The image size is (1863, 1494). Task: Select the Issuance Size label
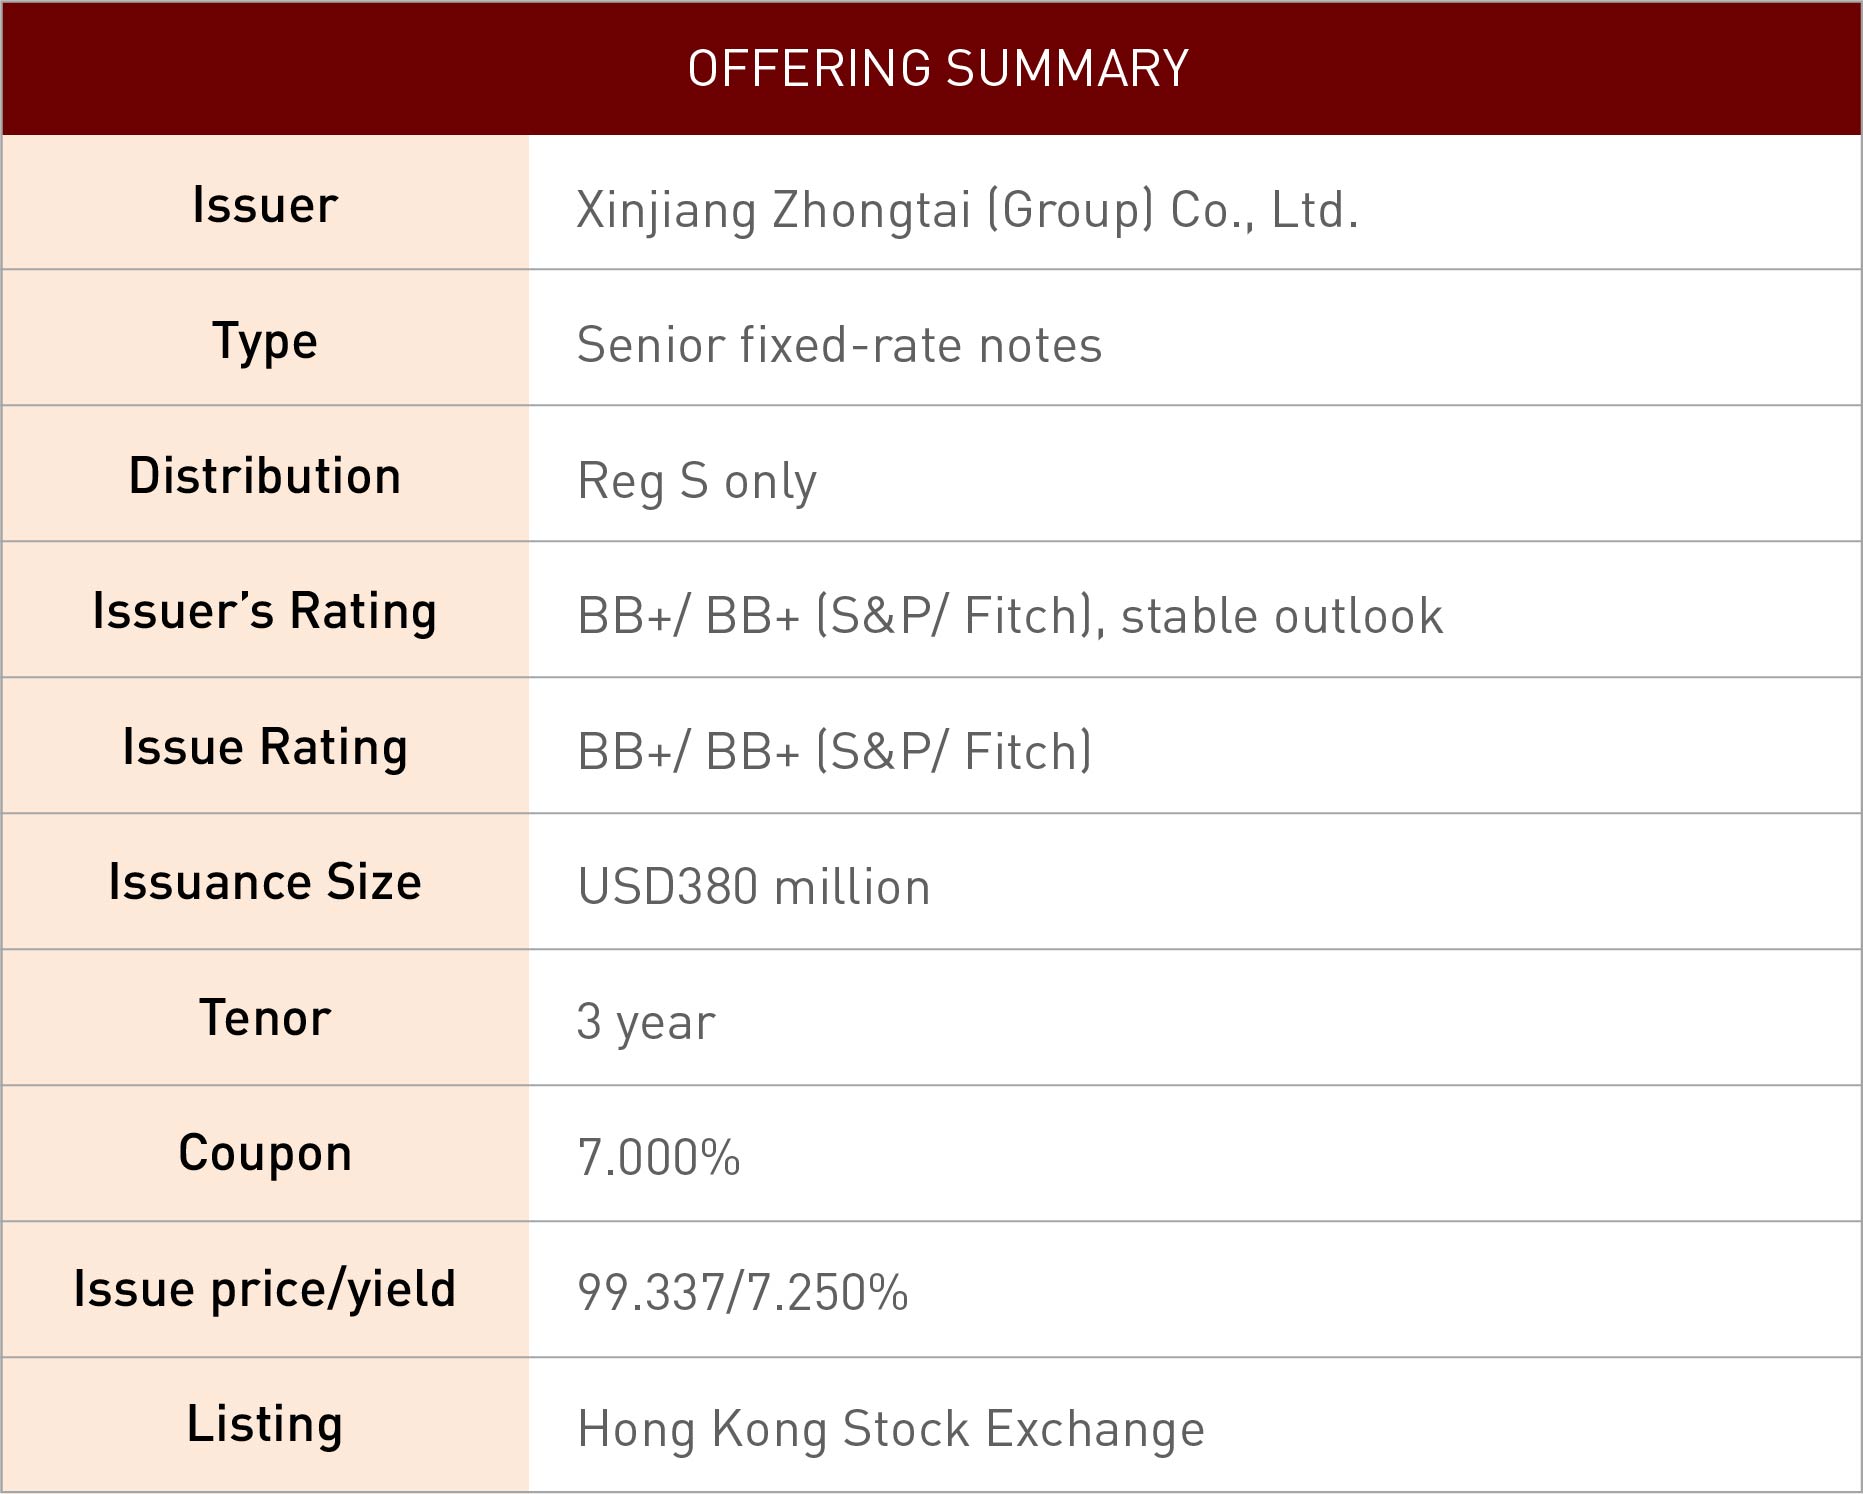[x=265, y=882]
